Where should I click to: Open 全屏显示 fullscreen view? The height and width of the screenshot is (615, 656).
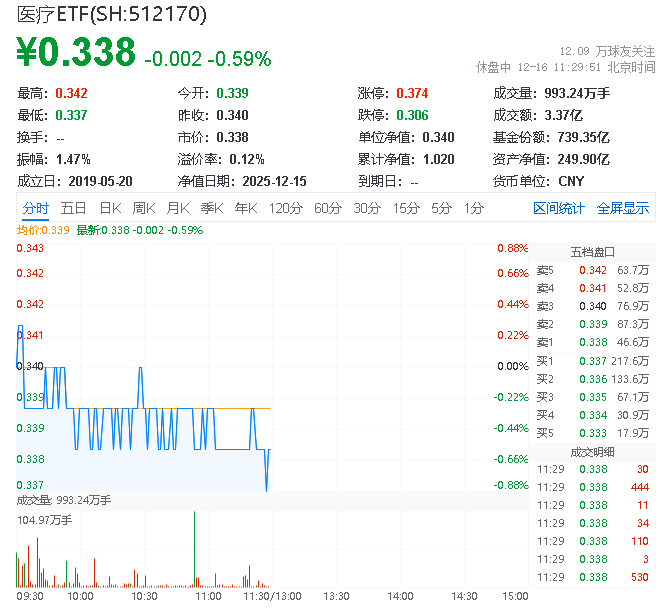click(622, 208)
